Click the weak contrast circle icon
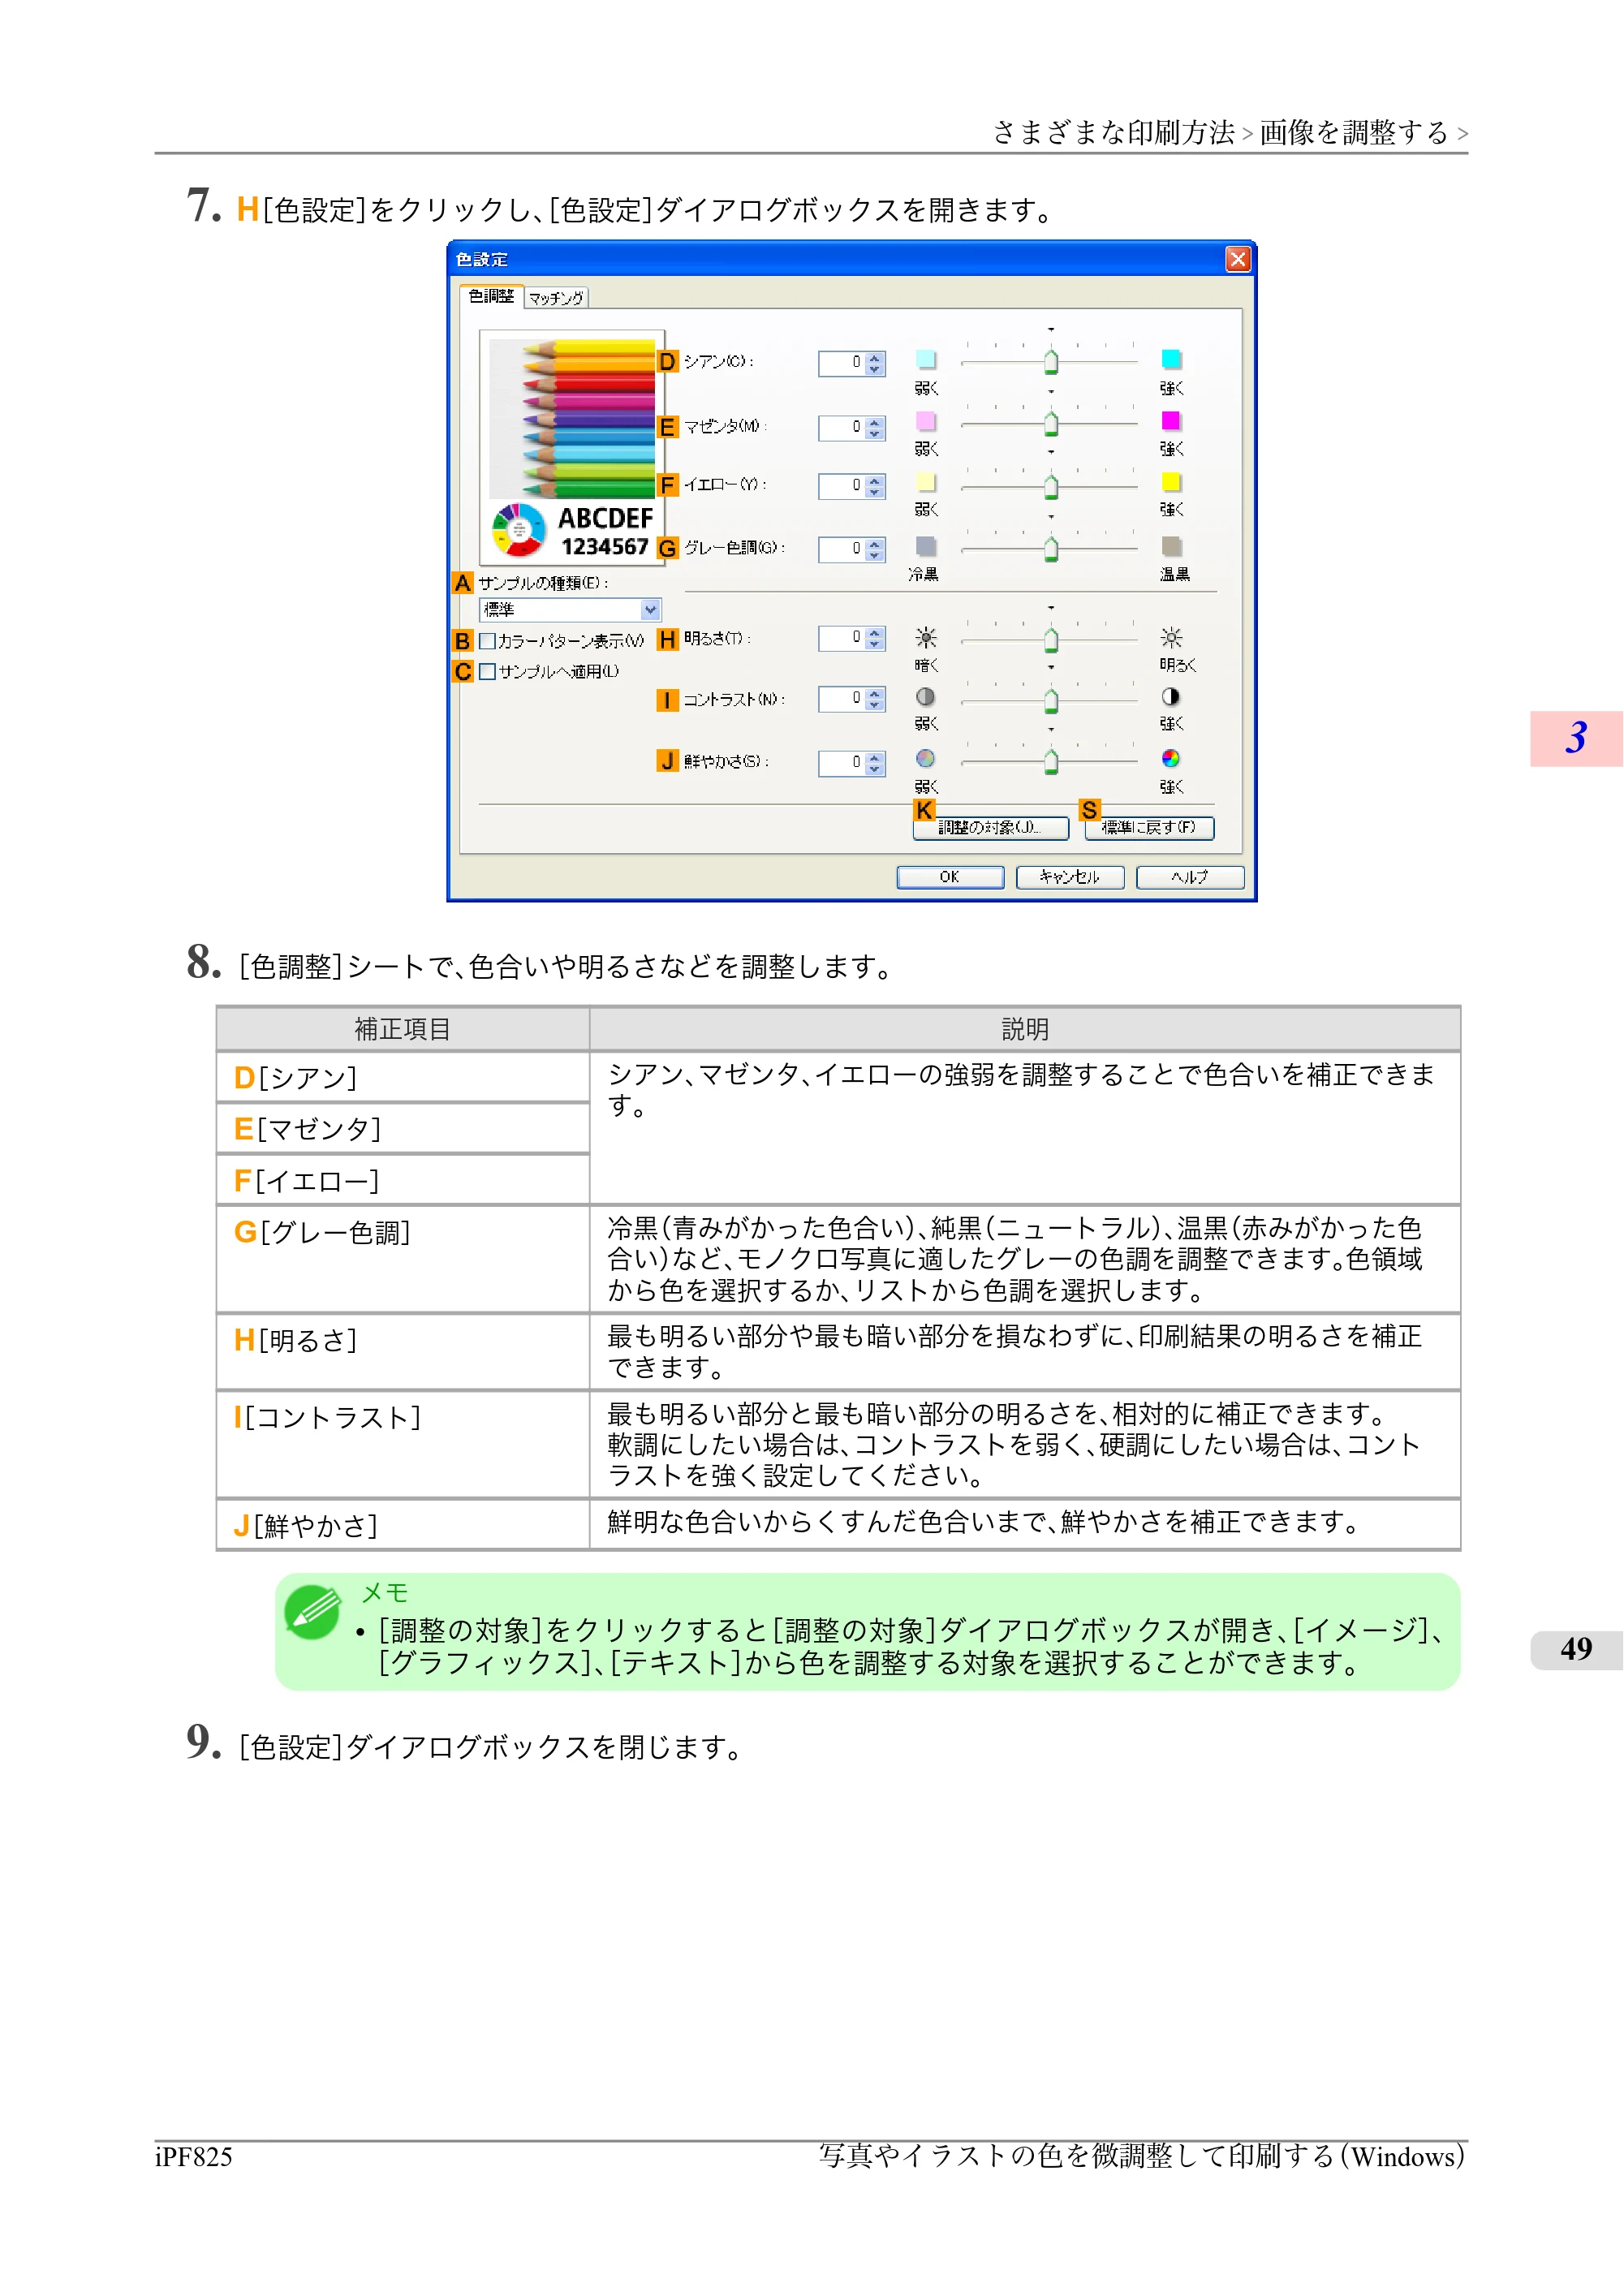Screen dimensions: 1624x2296 click(x=926, y=696)
